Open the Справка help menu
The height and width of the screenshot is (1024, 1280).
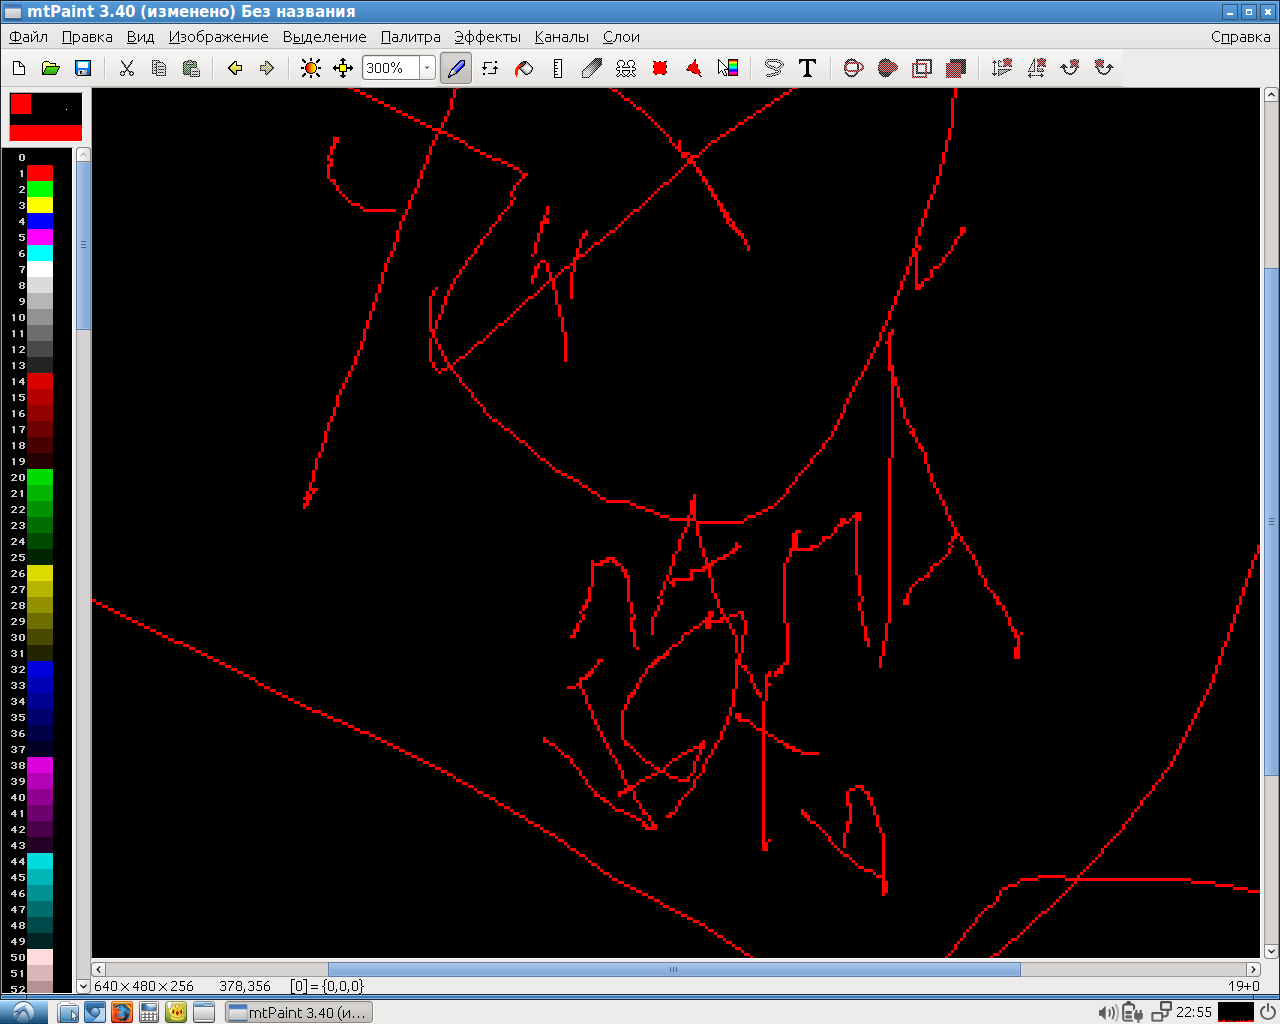tap(1240, 37)
